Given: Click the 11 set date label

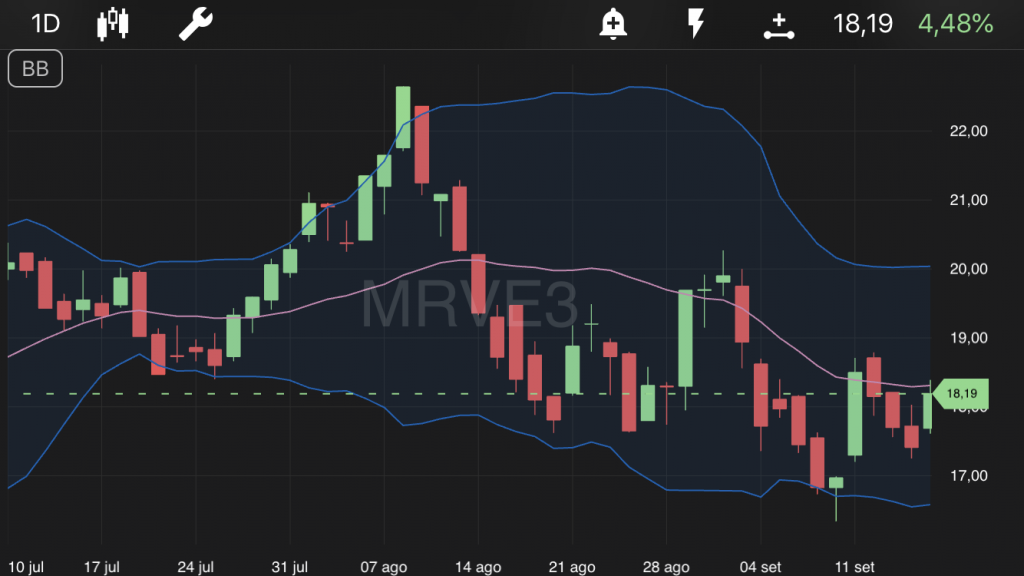Looking at the screenshot, I should point(855,567).
